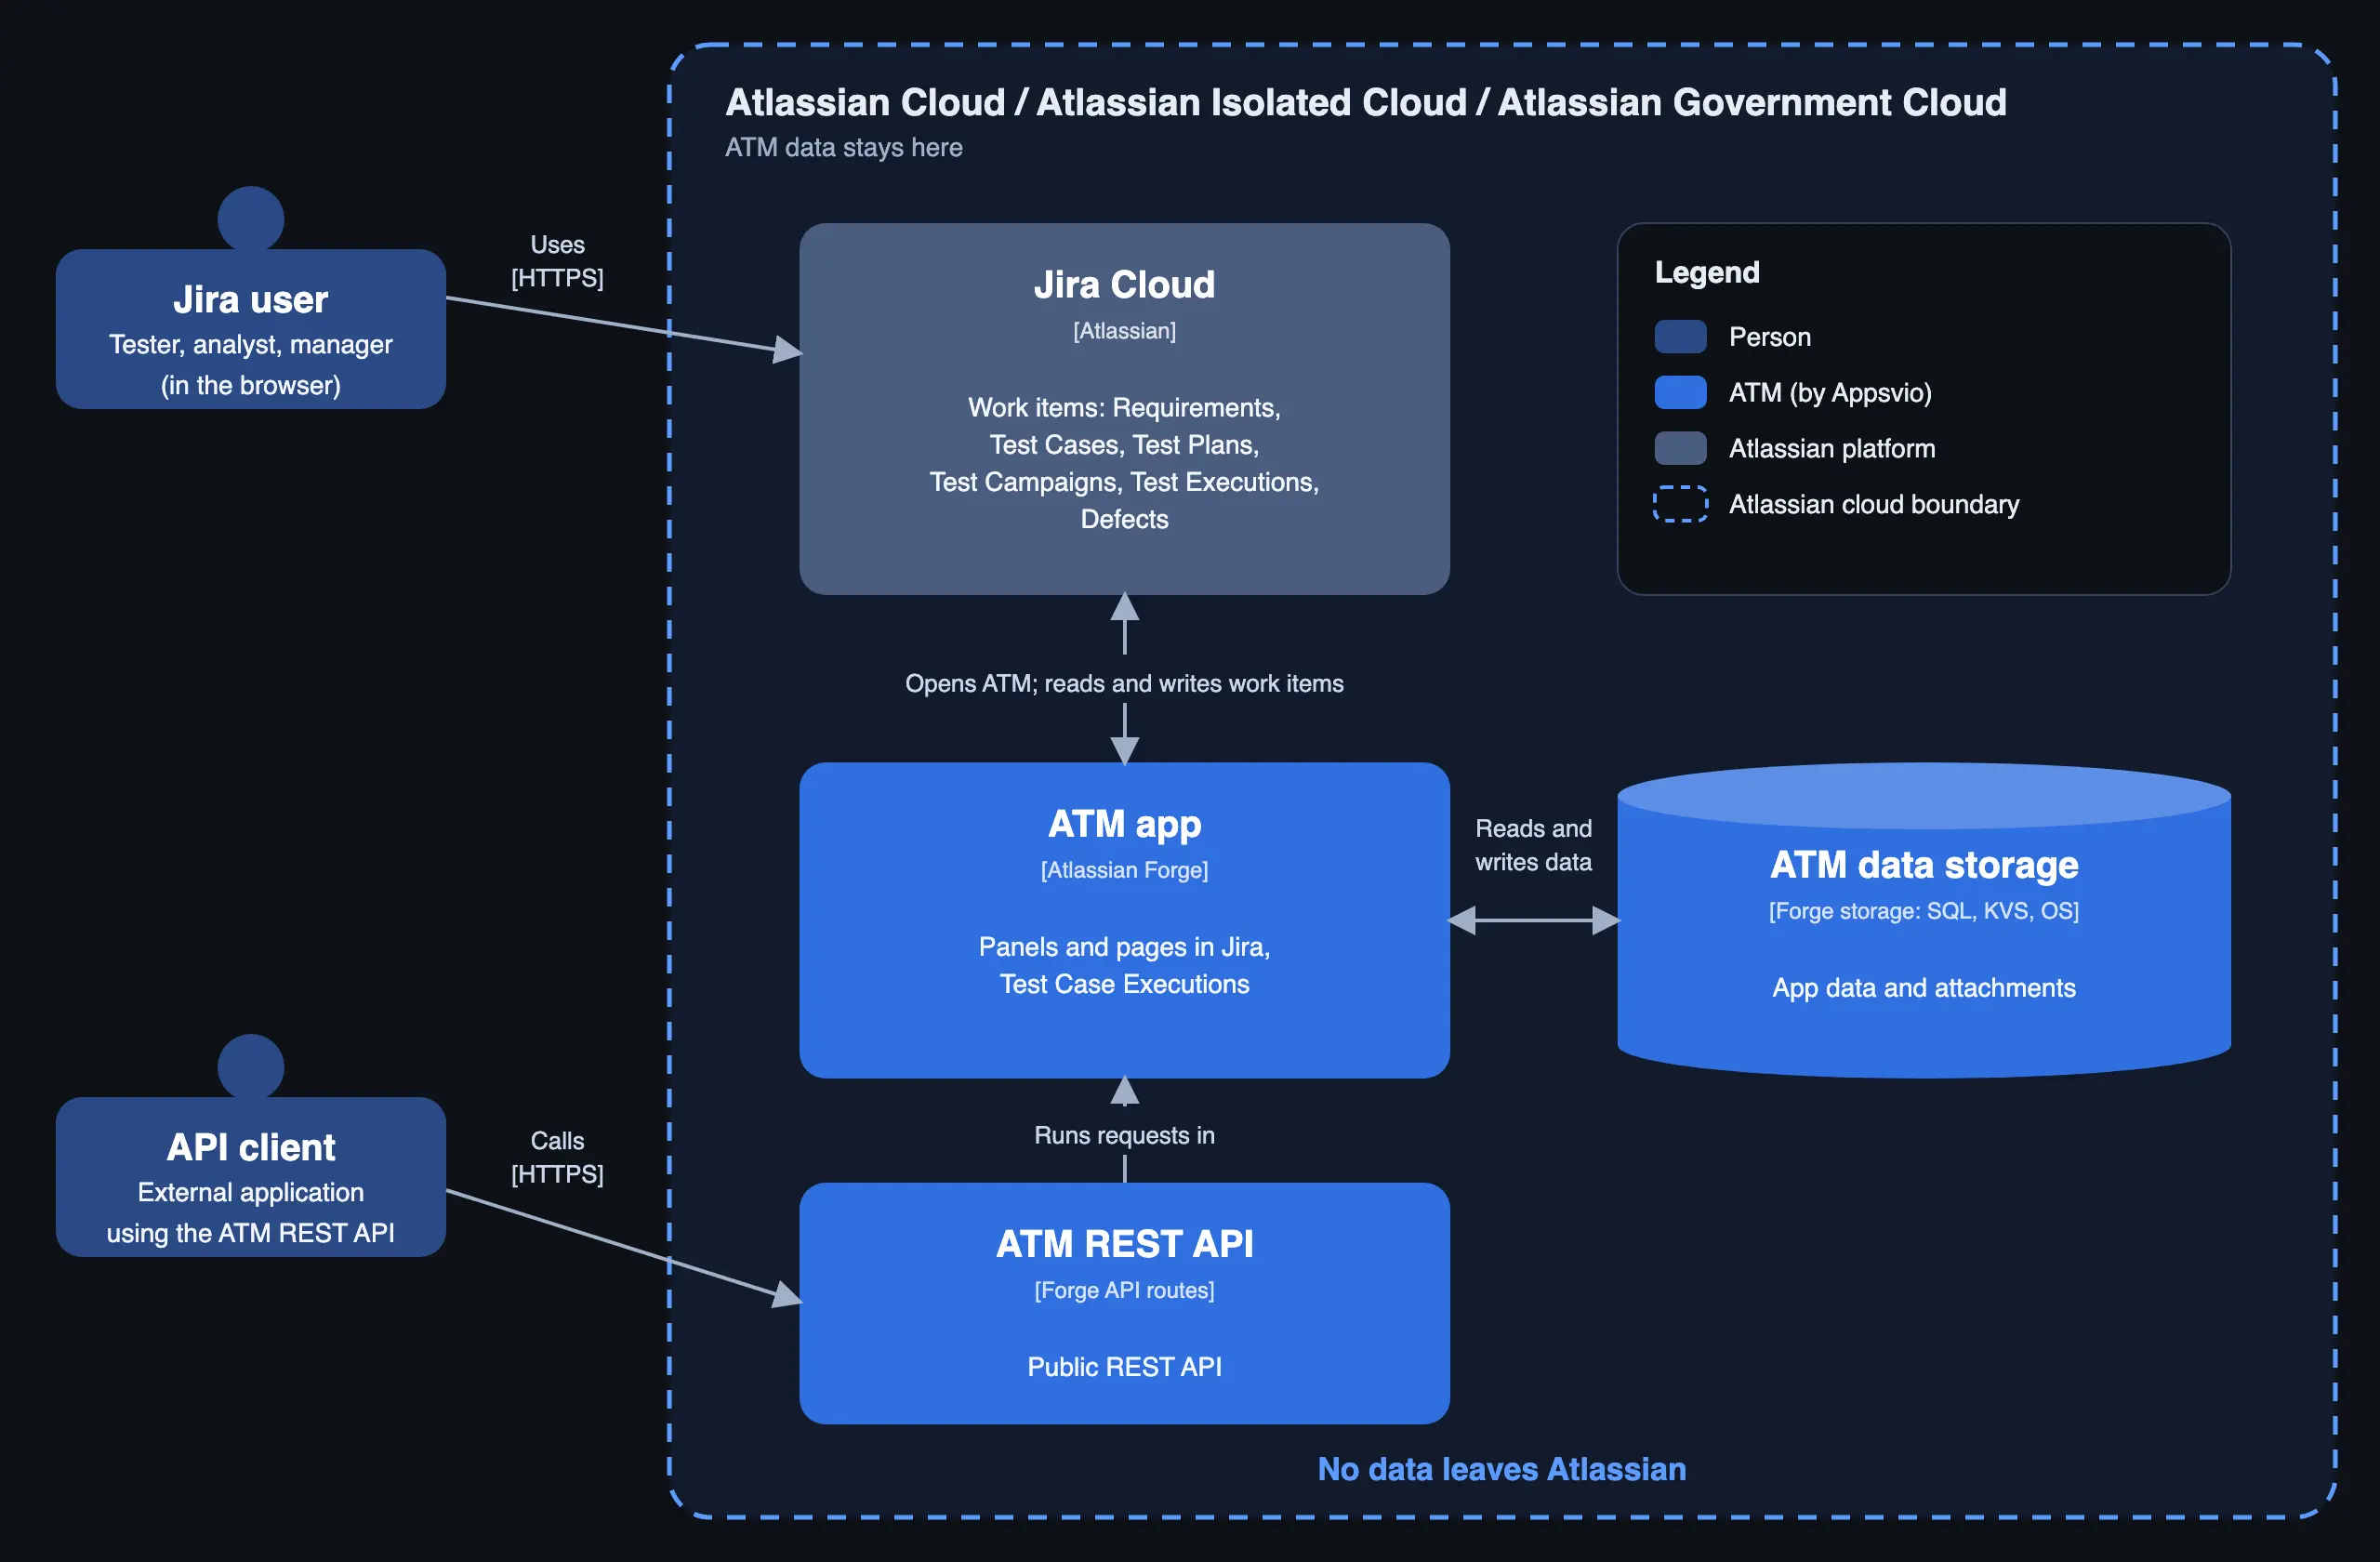Click the 'Defects' text in Jira Cloud
This screenshot has width=2380, height=1562.
click(x=1124, y=519)
